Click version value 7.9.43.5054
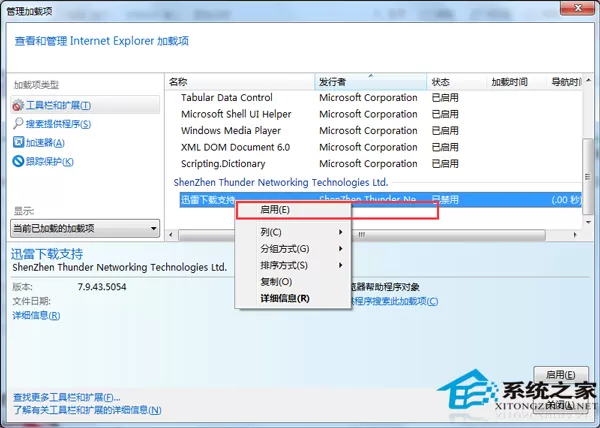Viewport: 600px width, 428px height. [102, 287]
